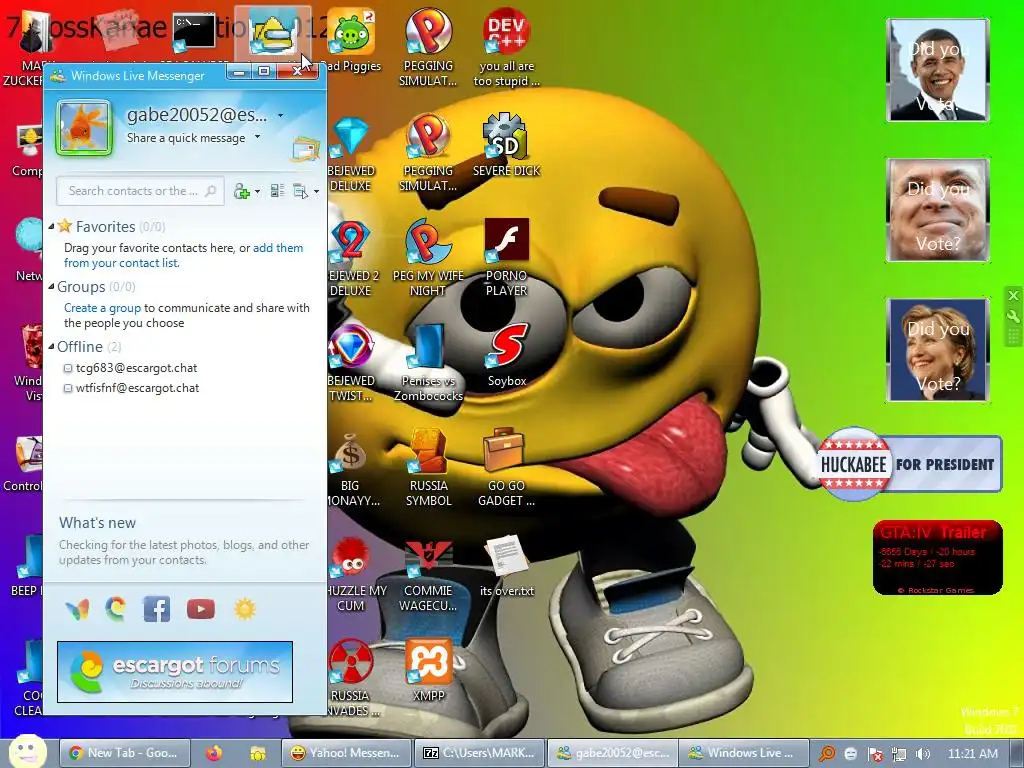Screen dimensions: 1024x768
Task: Click the McCain 'Did you Vote?' gadget
Action: pyautogui.click(x=938, y=210)
